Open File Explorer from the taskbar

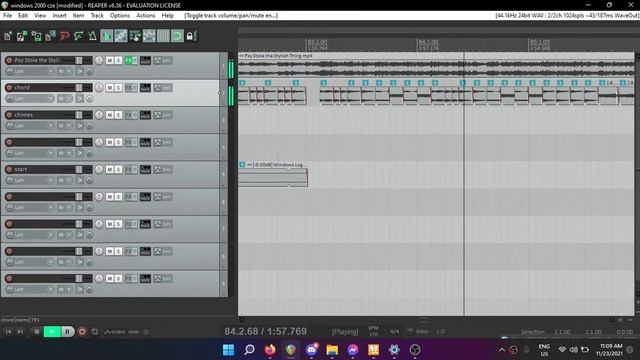point(332,350)
